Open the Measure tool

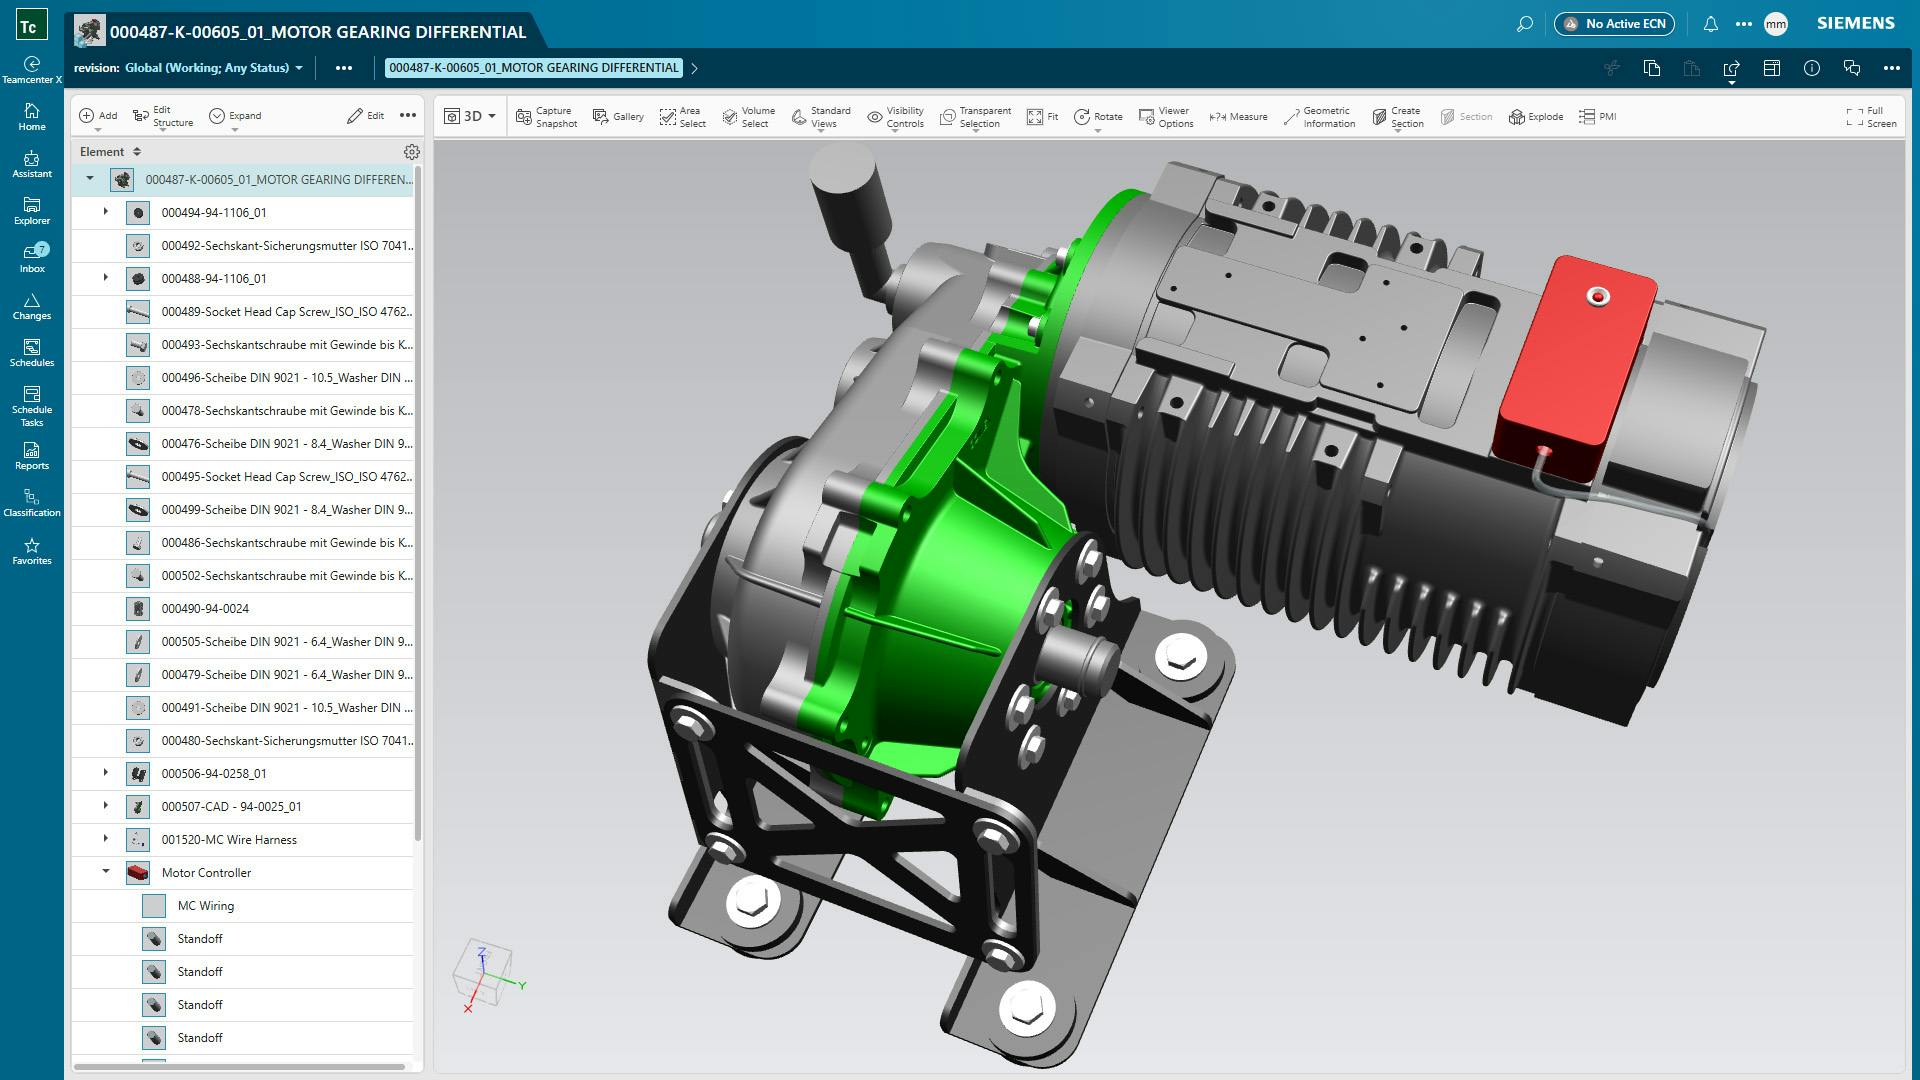click(1238, 116)
